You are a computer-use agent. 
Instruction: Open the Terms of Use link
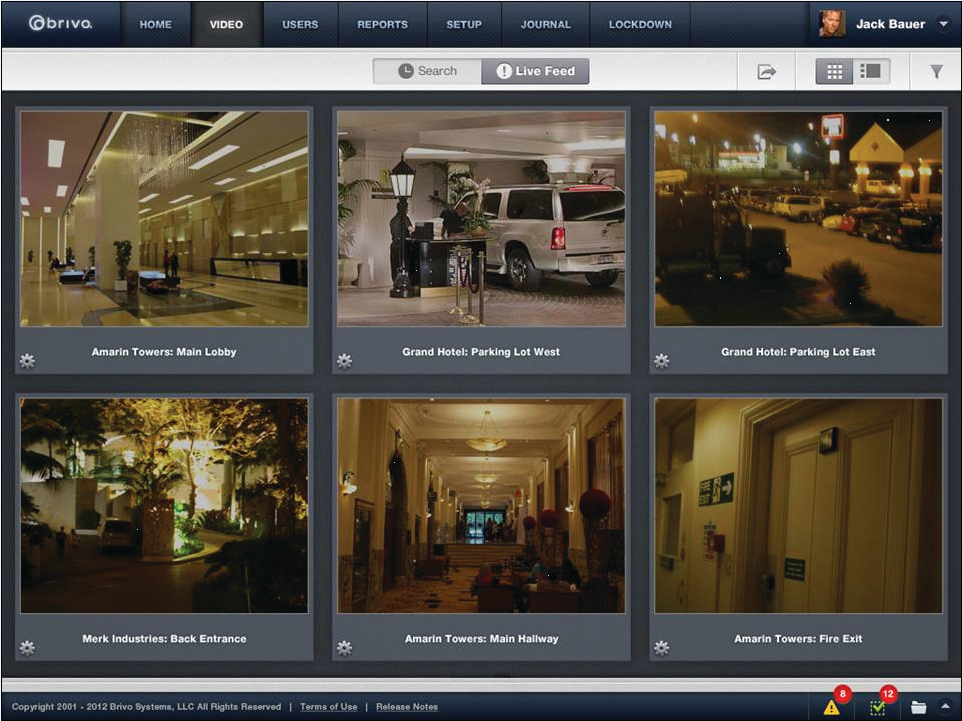tap(328, 707)
